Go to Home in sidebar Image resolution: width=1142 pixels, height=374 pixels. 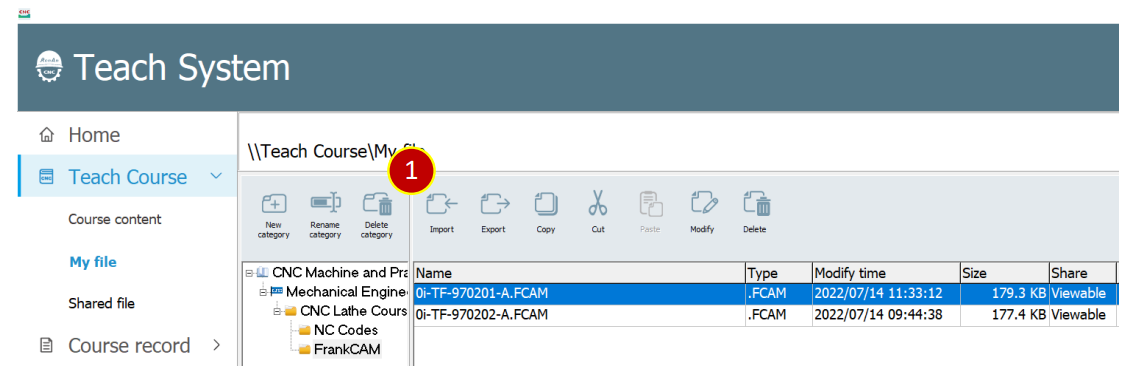click(94, 135)
